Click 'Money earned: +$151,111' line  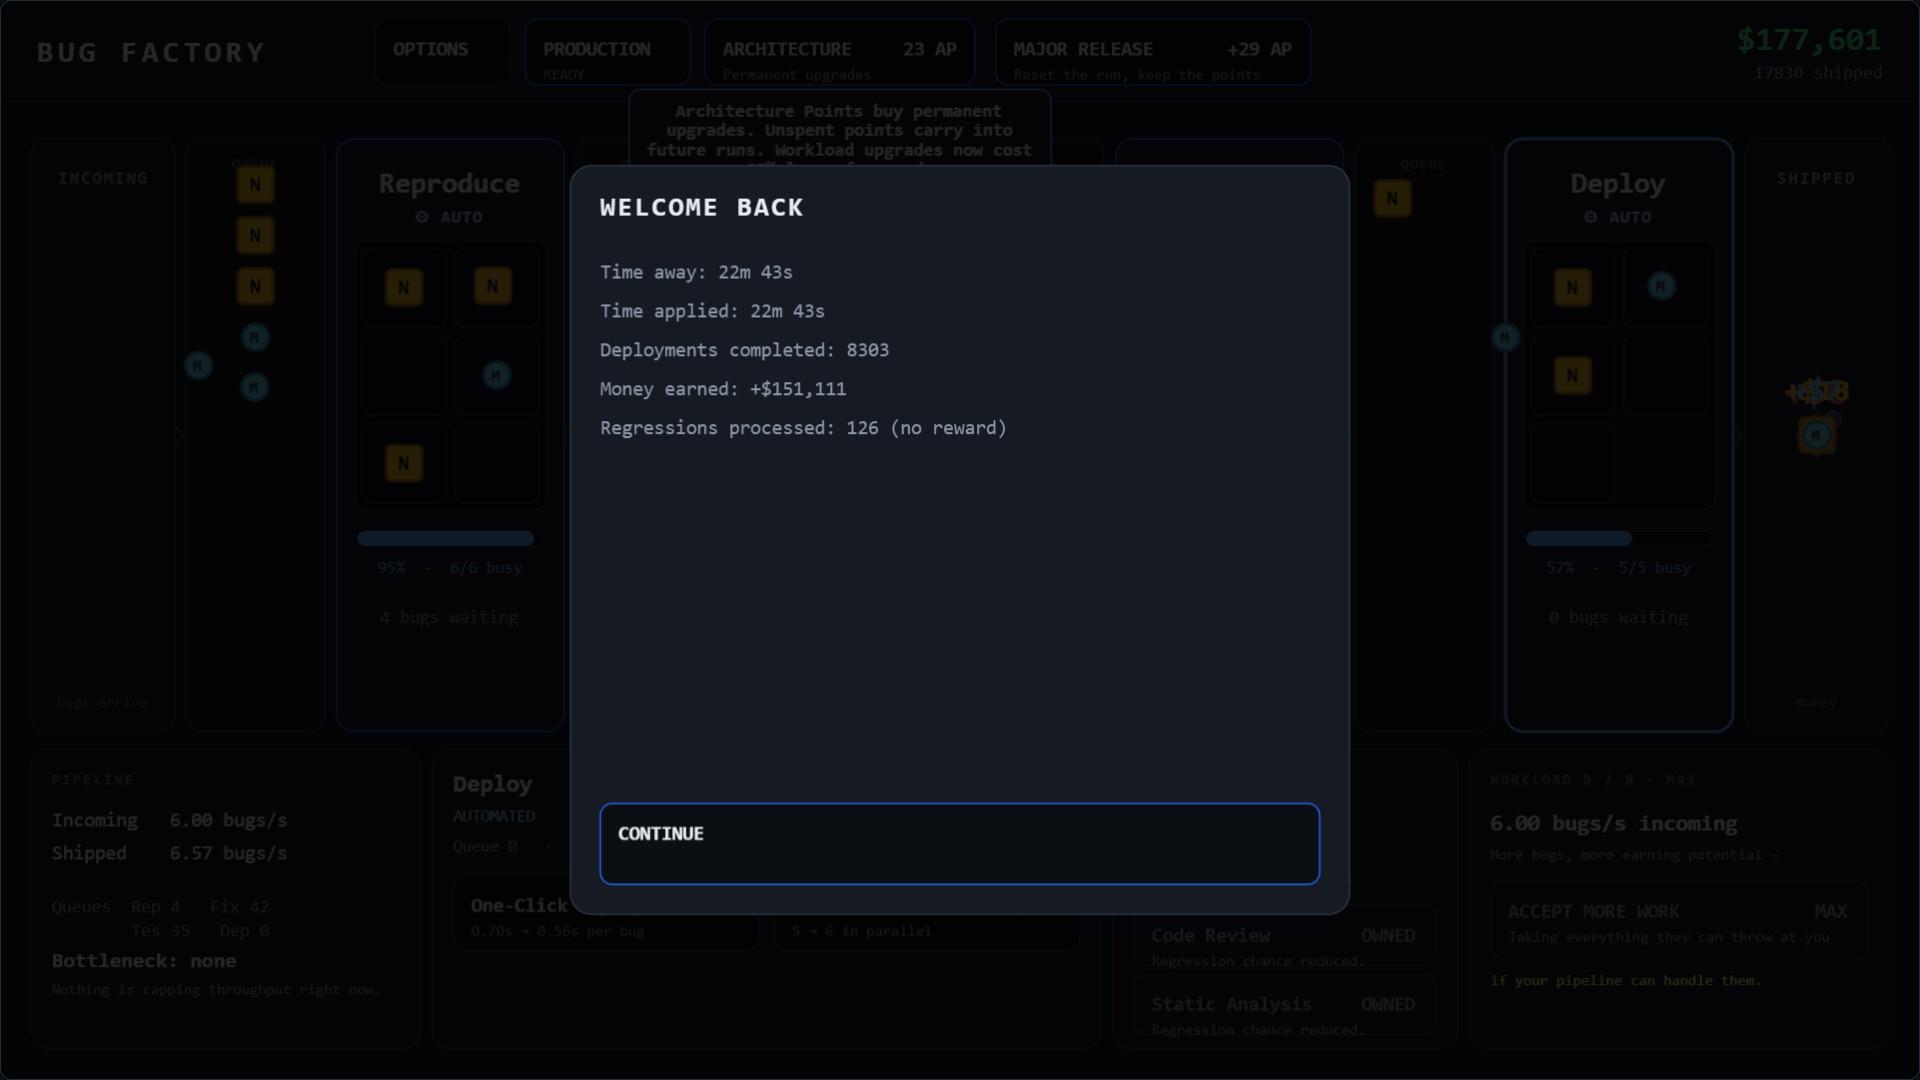coord(723,389)
